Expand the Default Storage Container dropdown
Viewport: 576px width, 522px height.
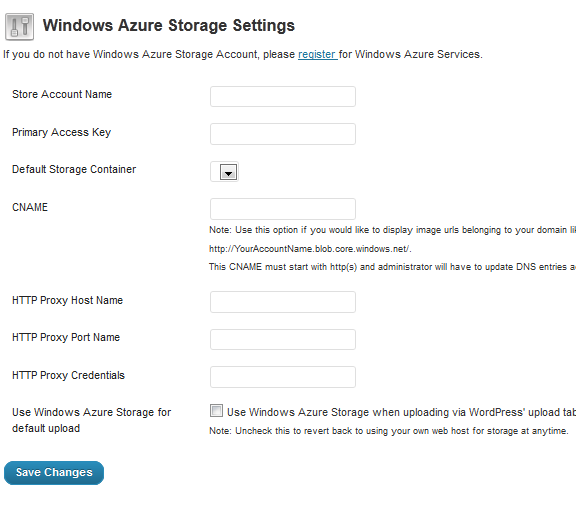224,172
